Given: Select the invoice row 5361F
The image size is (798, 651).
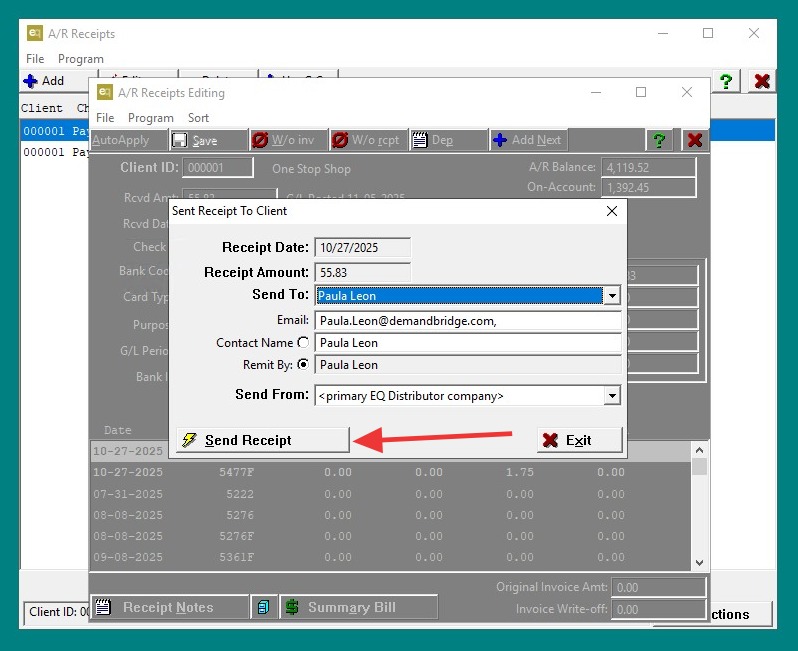Looking at the screenshot, I should point(391,557).
